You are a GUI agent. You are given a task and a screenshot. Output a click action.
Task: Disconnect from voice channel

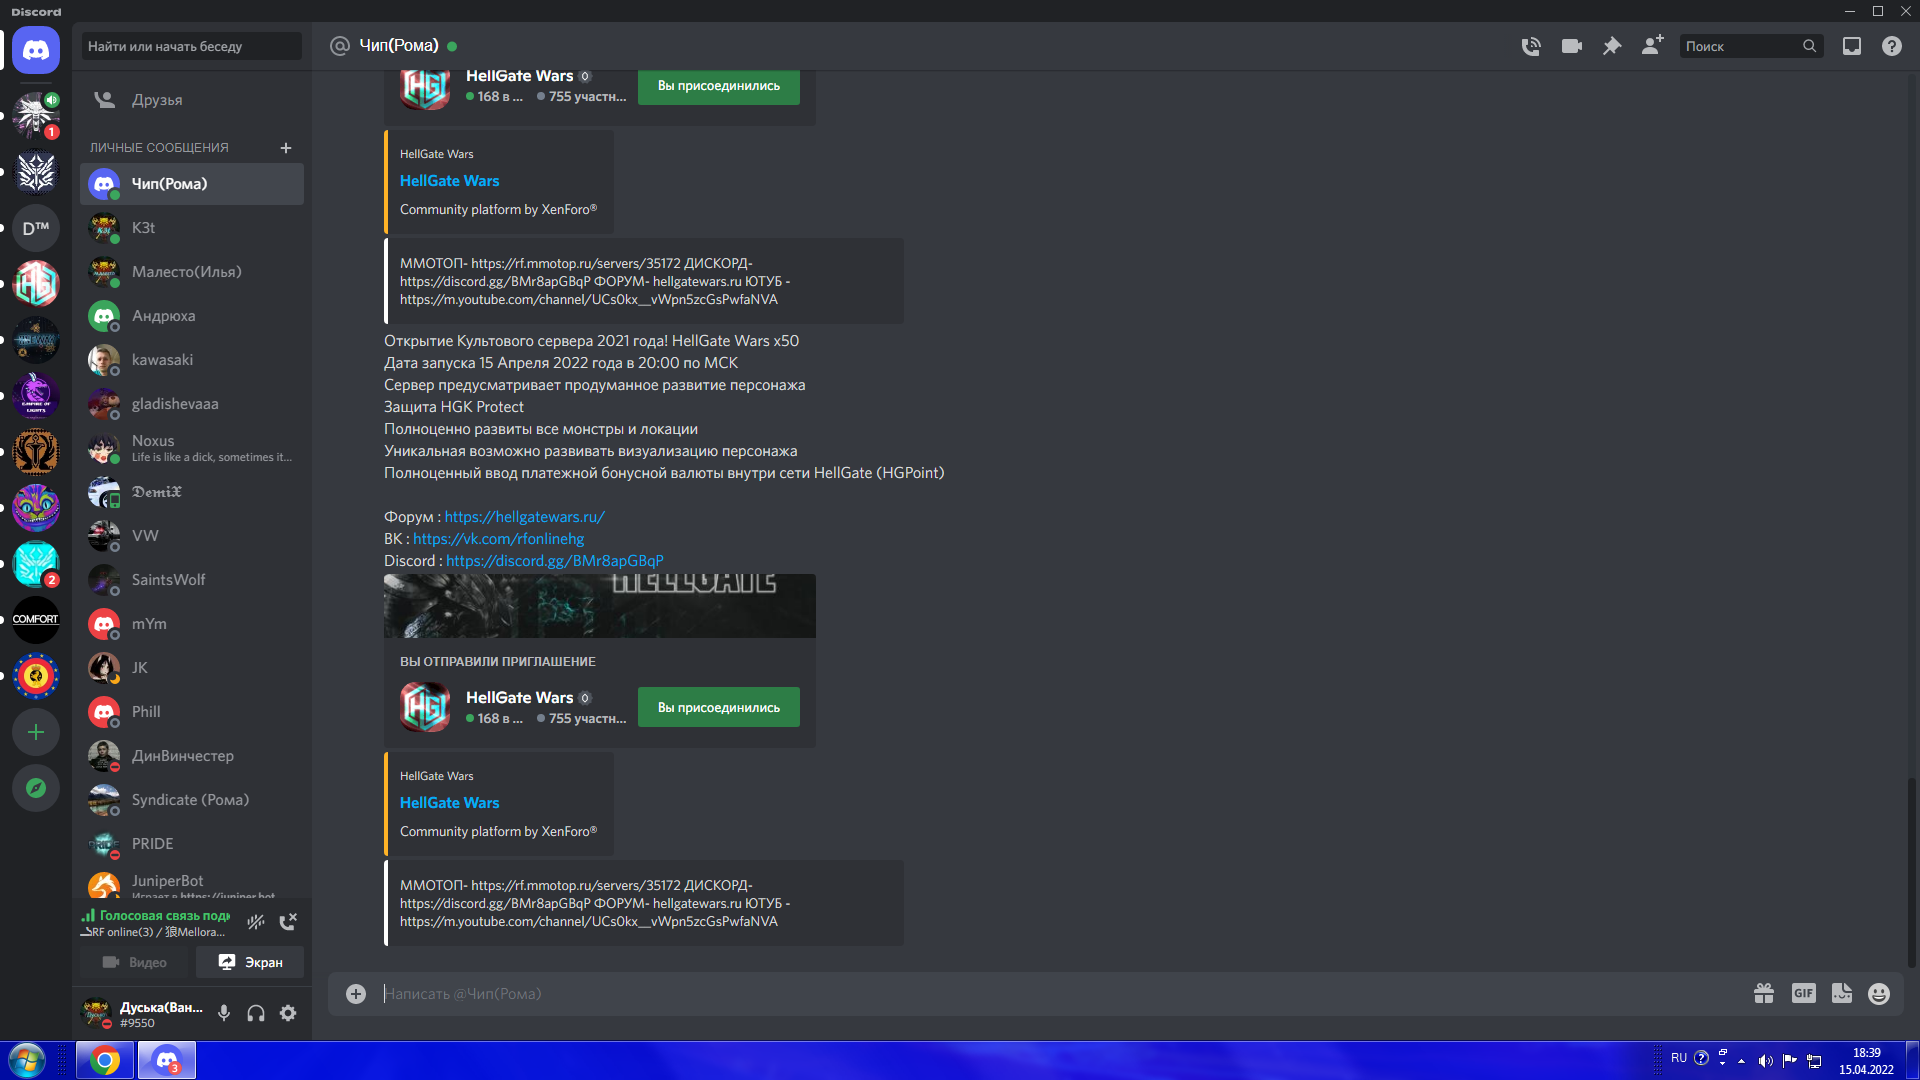point(288,922)
